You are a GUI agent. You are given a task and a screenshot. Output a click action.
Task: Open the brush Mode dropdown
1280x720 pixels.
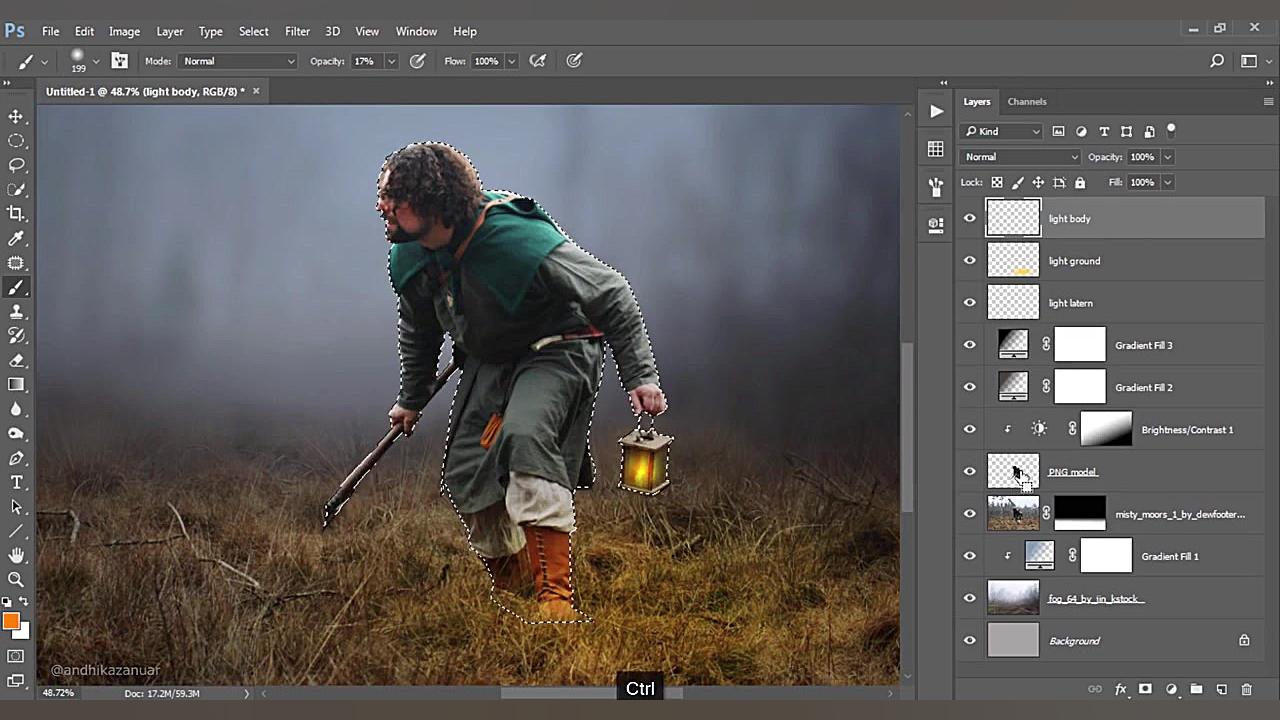[238, 61]
